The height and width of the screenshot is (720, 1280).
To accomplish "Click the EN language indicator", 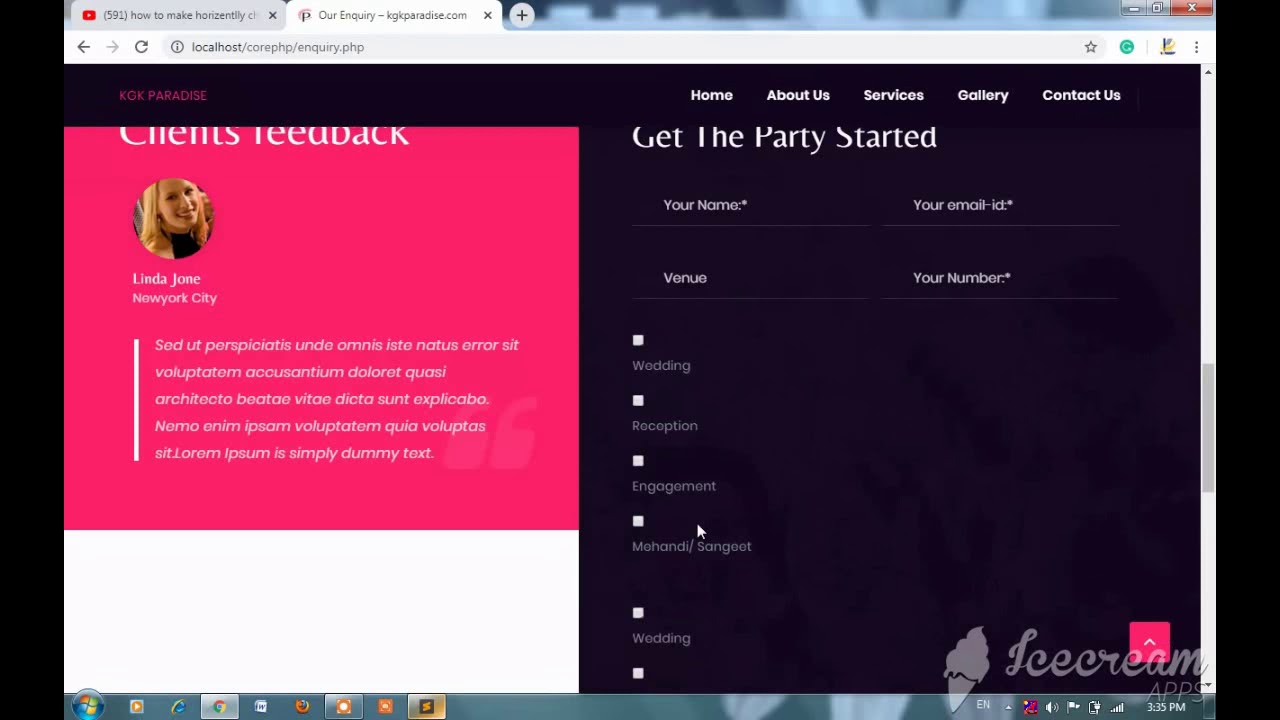I will [983, 705].
